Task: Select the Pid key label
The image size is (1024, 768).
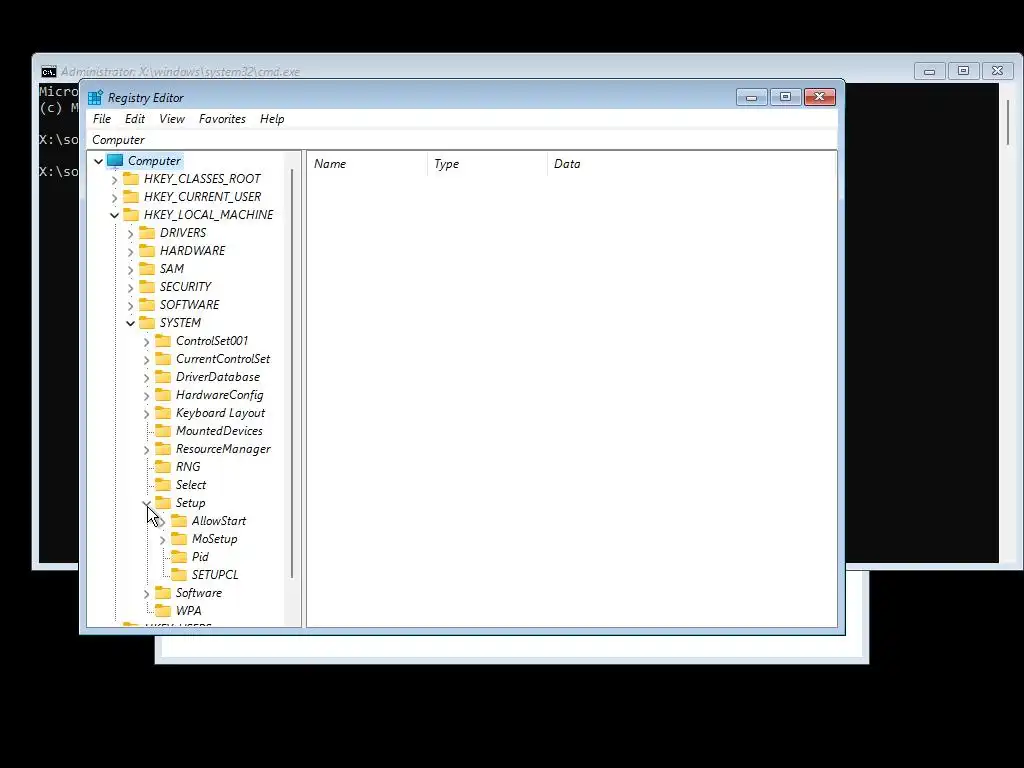Action: 200,557
